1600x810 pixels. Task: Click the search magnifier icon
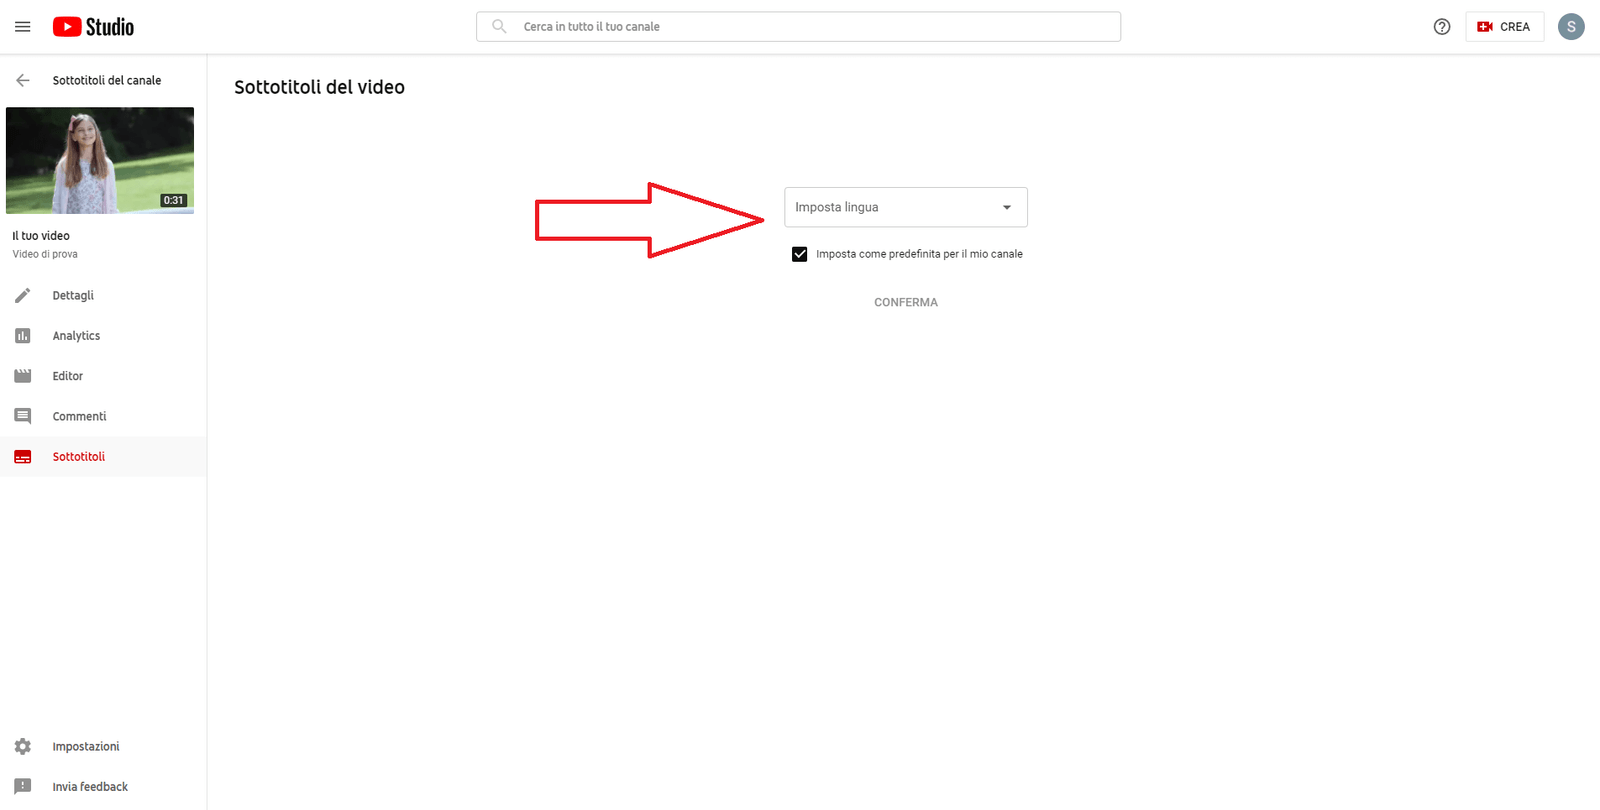point(499,27)
